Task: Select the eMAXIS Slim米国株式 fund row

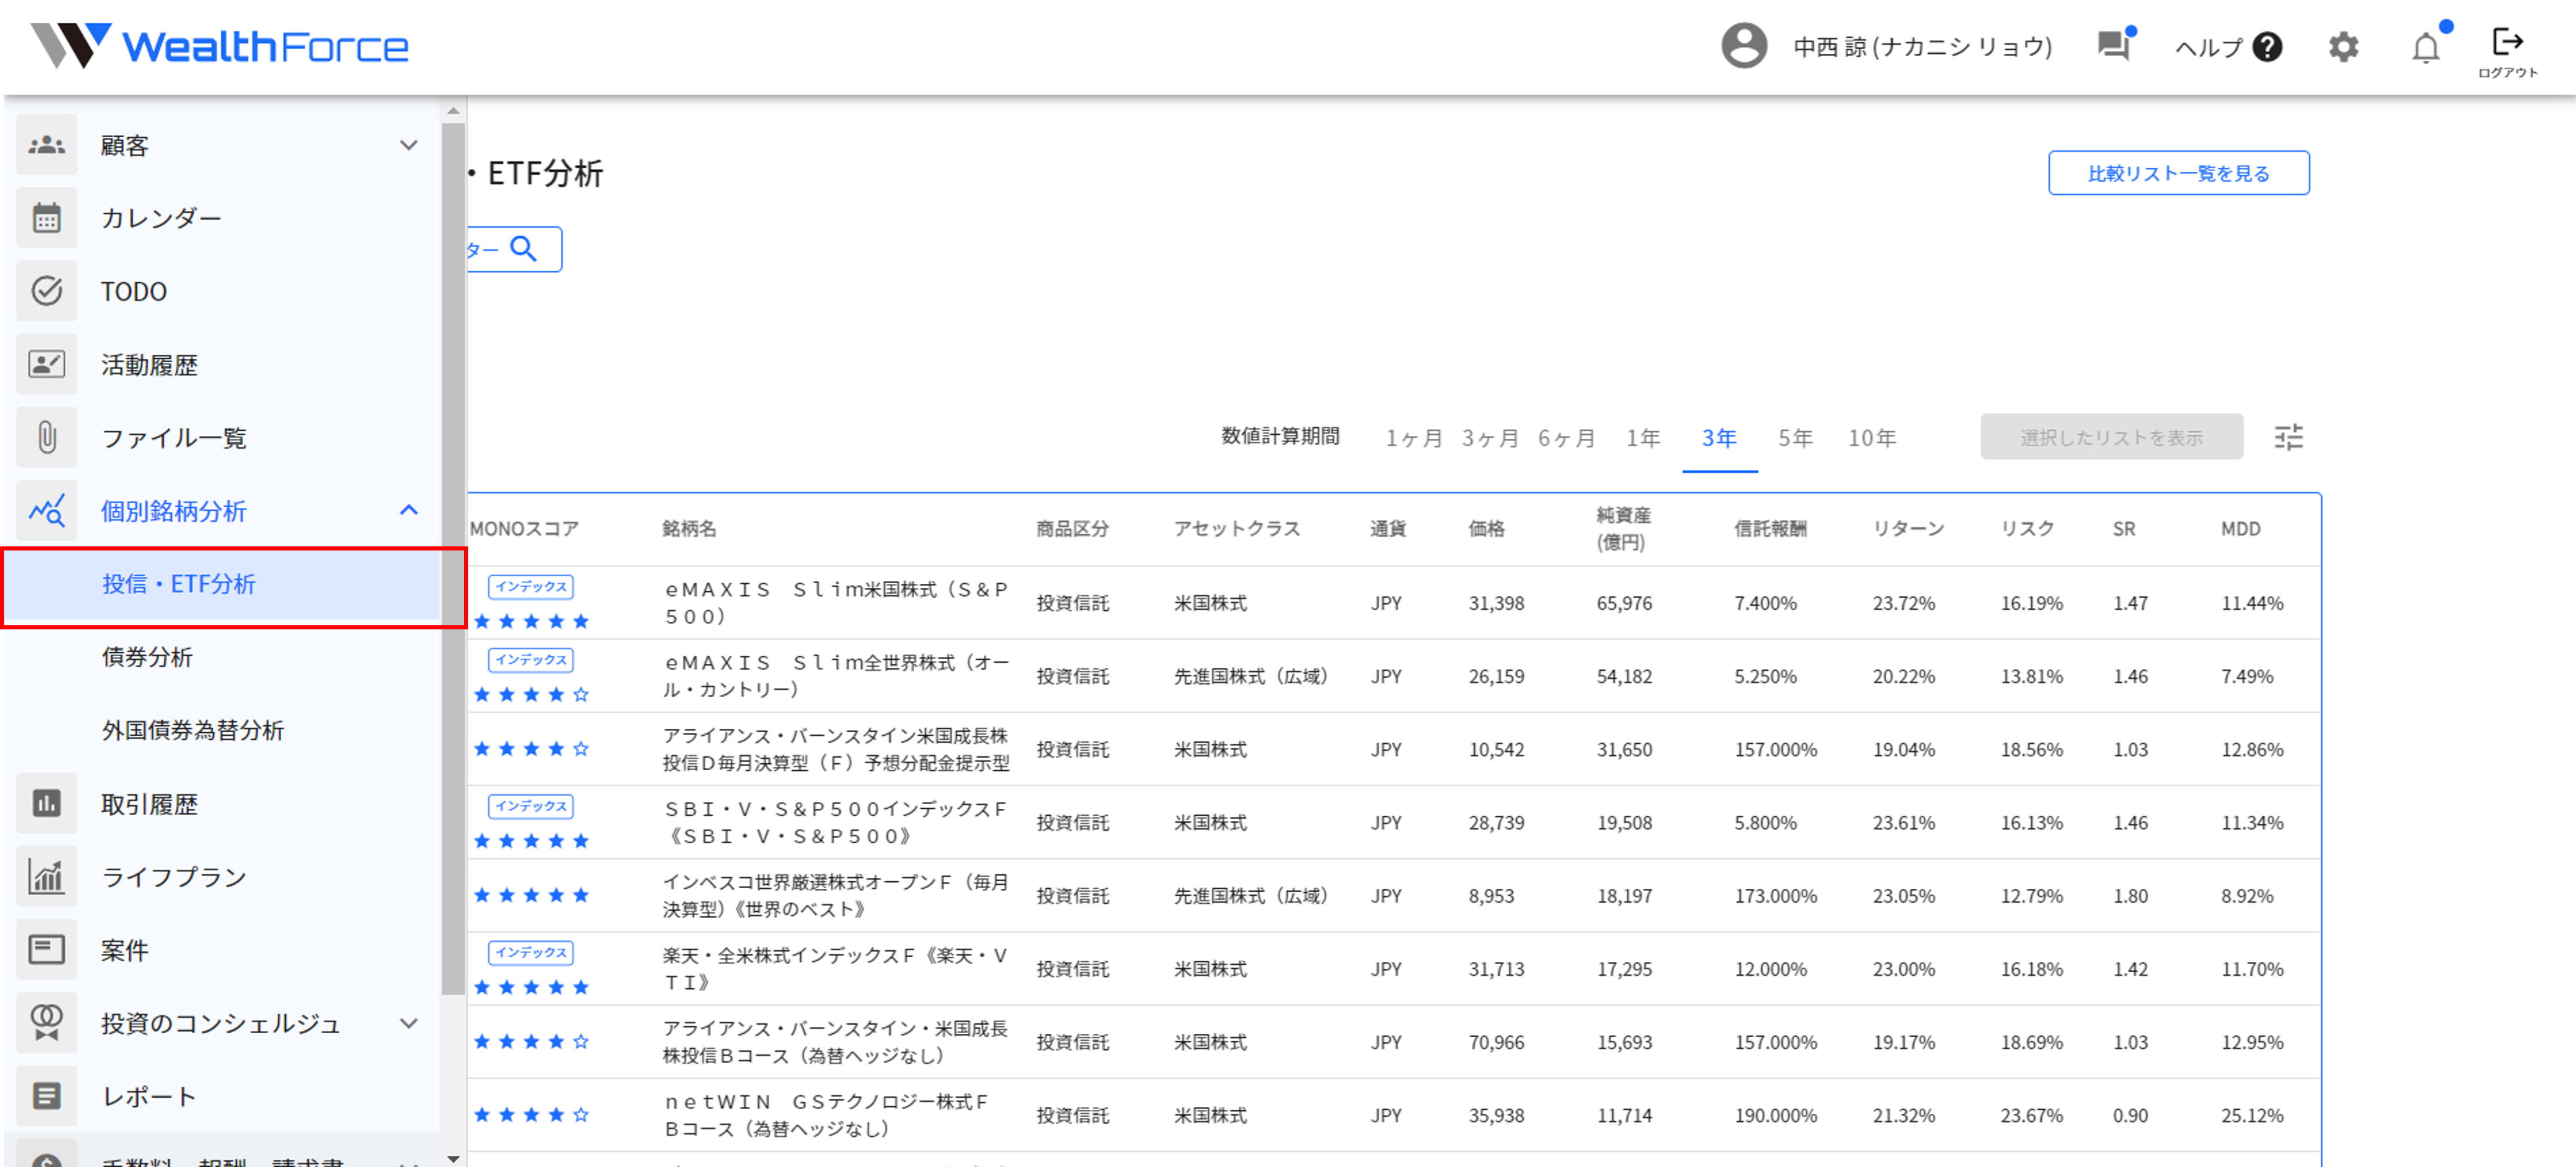Action: point(836,602)
